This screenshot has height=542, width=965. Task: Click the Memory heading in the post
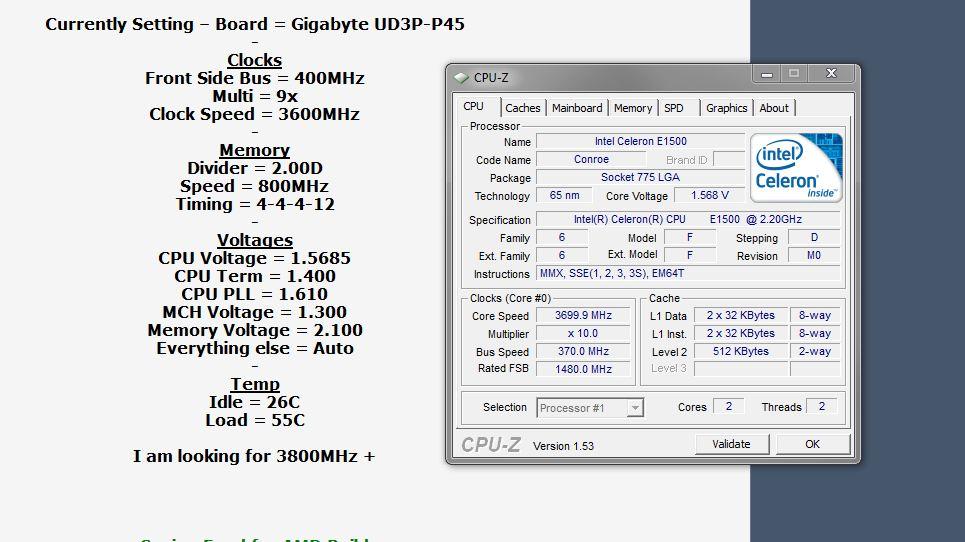(x=254, y=150)
